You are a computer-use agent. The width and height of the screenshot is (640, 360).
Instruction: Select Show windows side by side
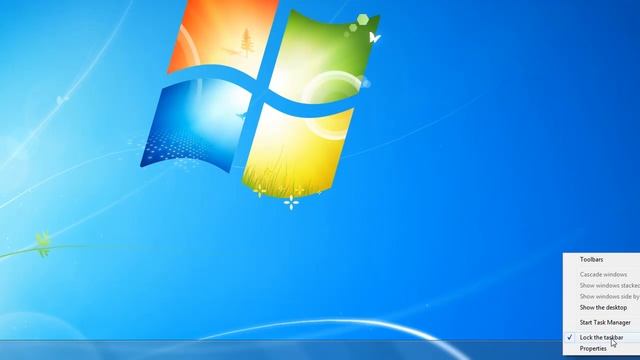point(602,296)
